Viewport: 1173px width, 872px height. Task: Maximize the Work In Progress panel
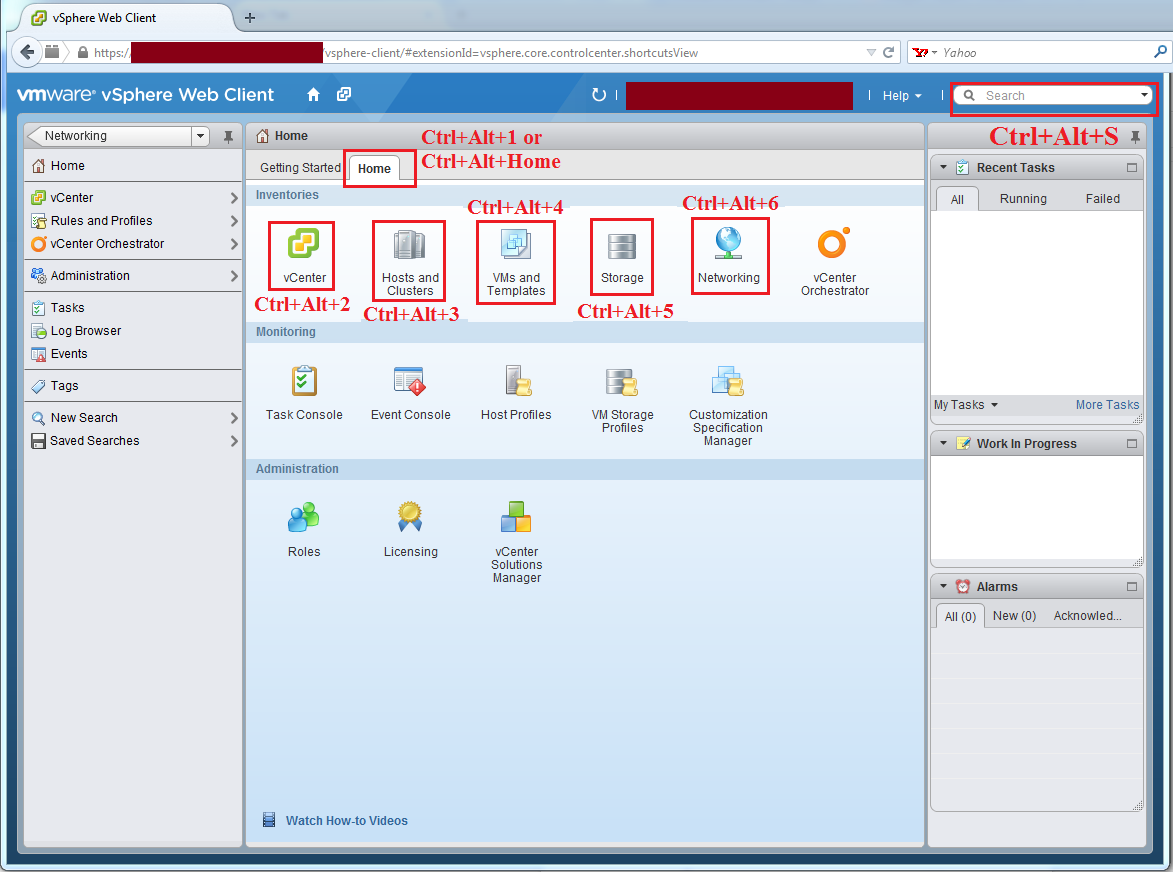1132,443
